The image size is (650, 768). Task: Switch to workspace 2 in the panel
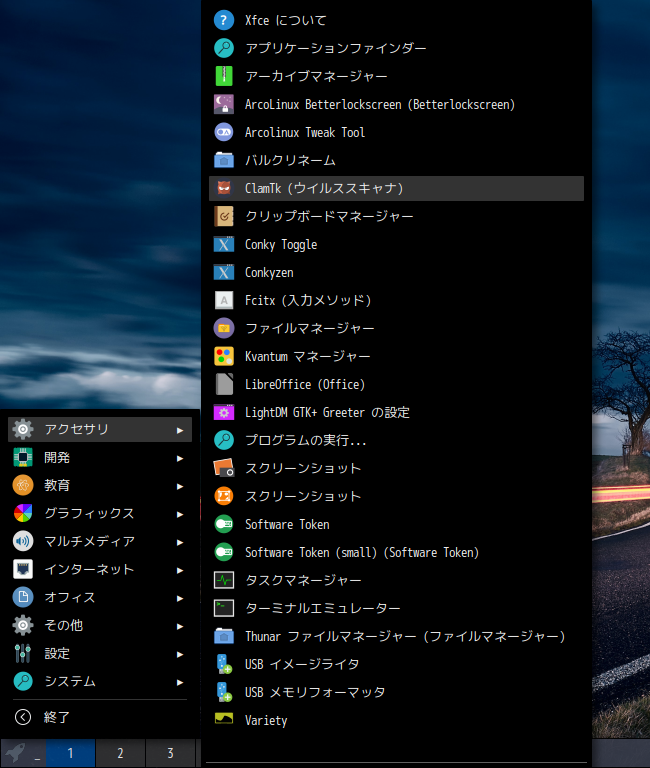[120, 753]
